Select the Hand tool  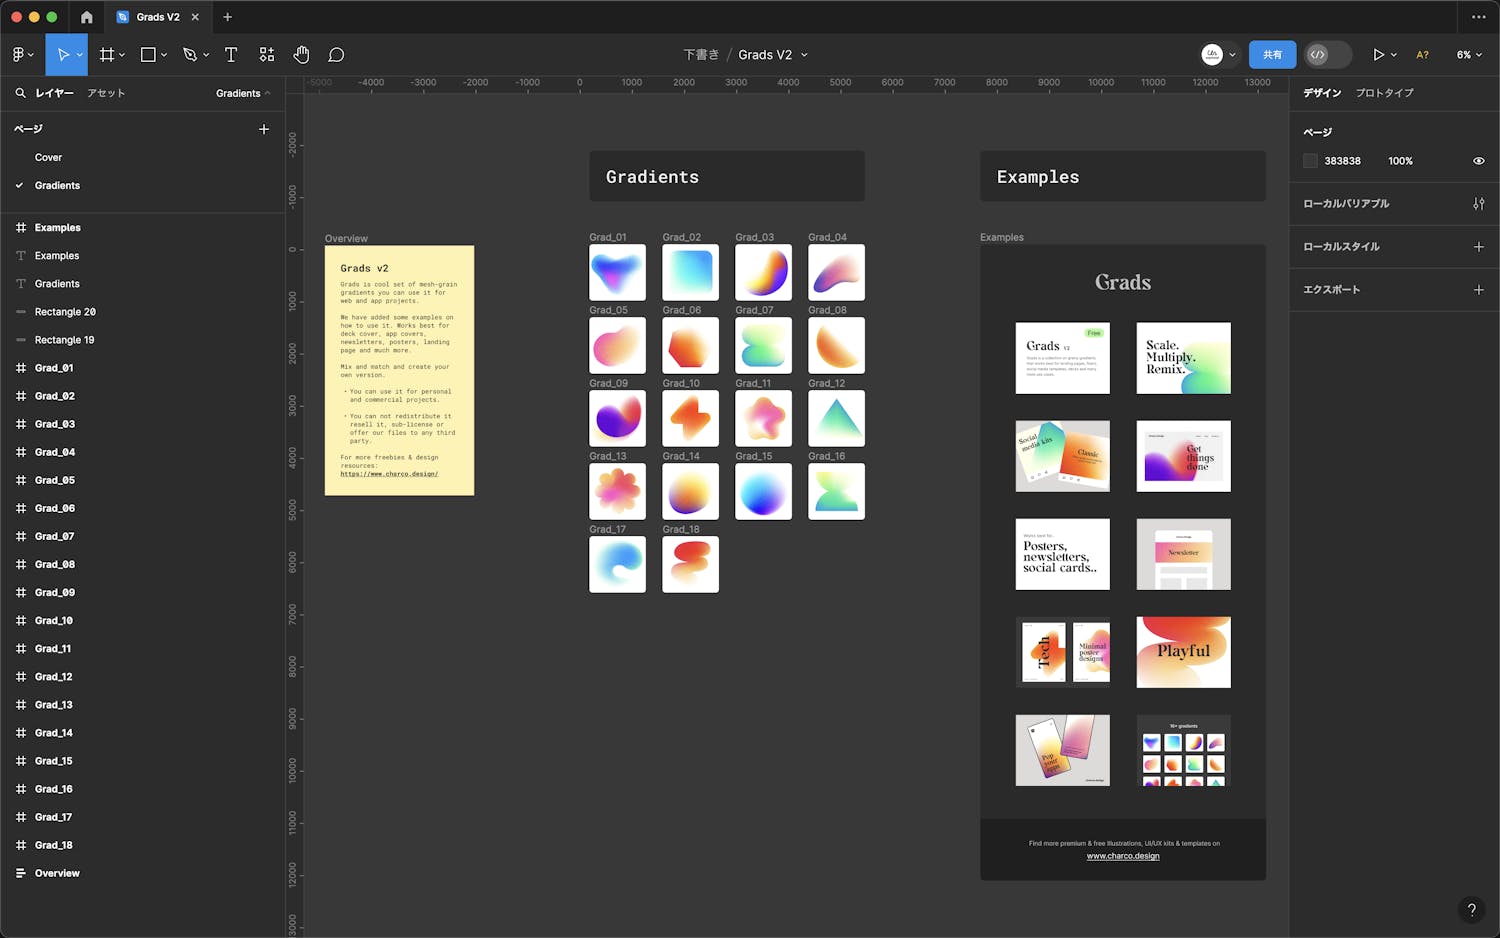[x=301, y=55]
